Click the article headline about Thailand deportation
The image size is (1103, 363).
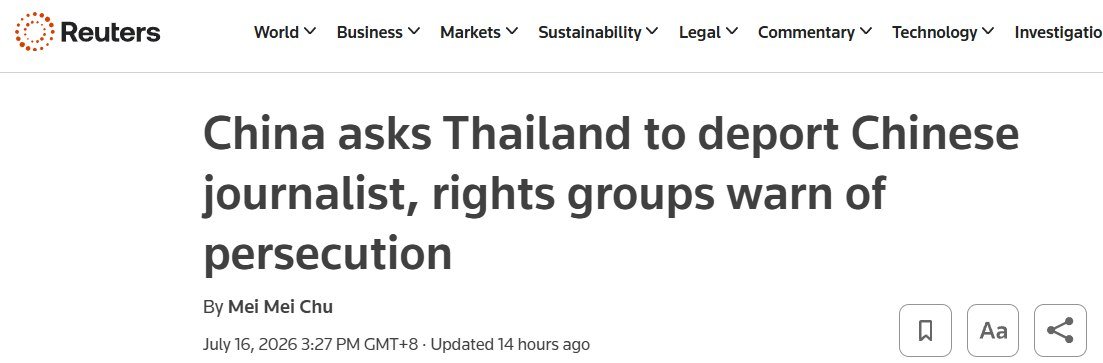click(611, 193)
